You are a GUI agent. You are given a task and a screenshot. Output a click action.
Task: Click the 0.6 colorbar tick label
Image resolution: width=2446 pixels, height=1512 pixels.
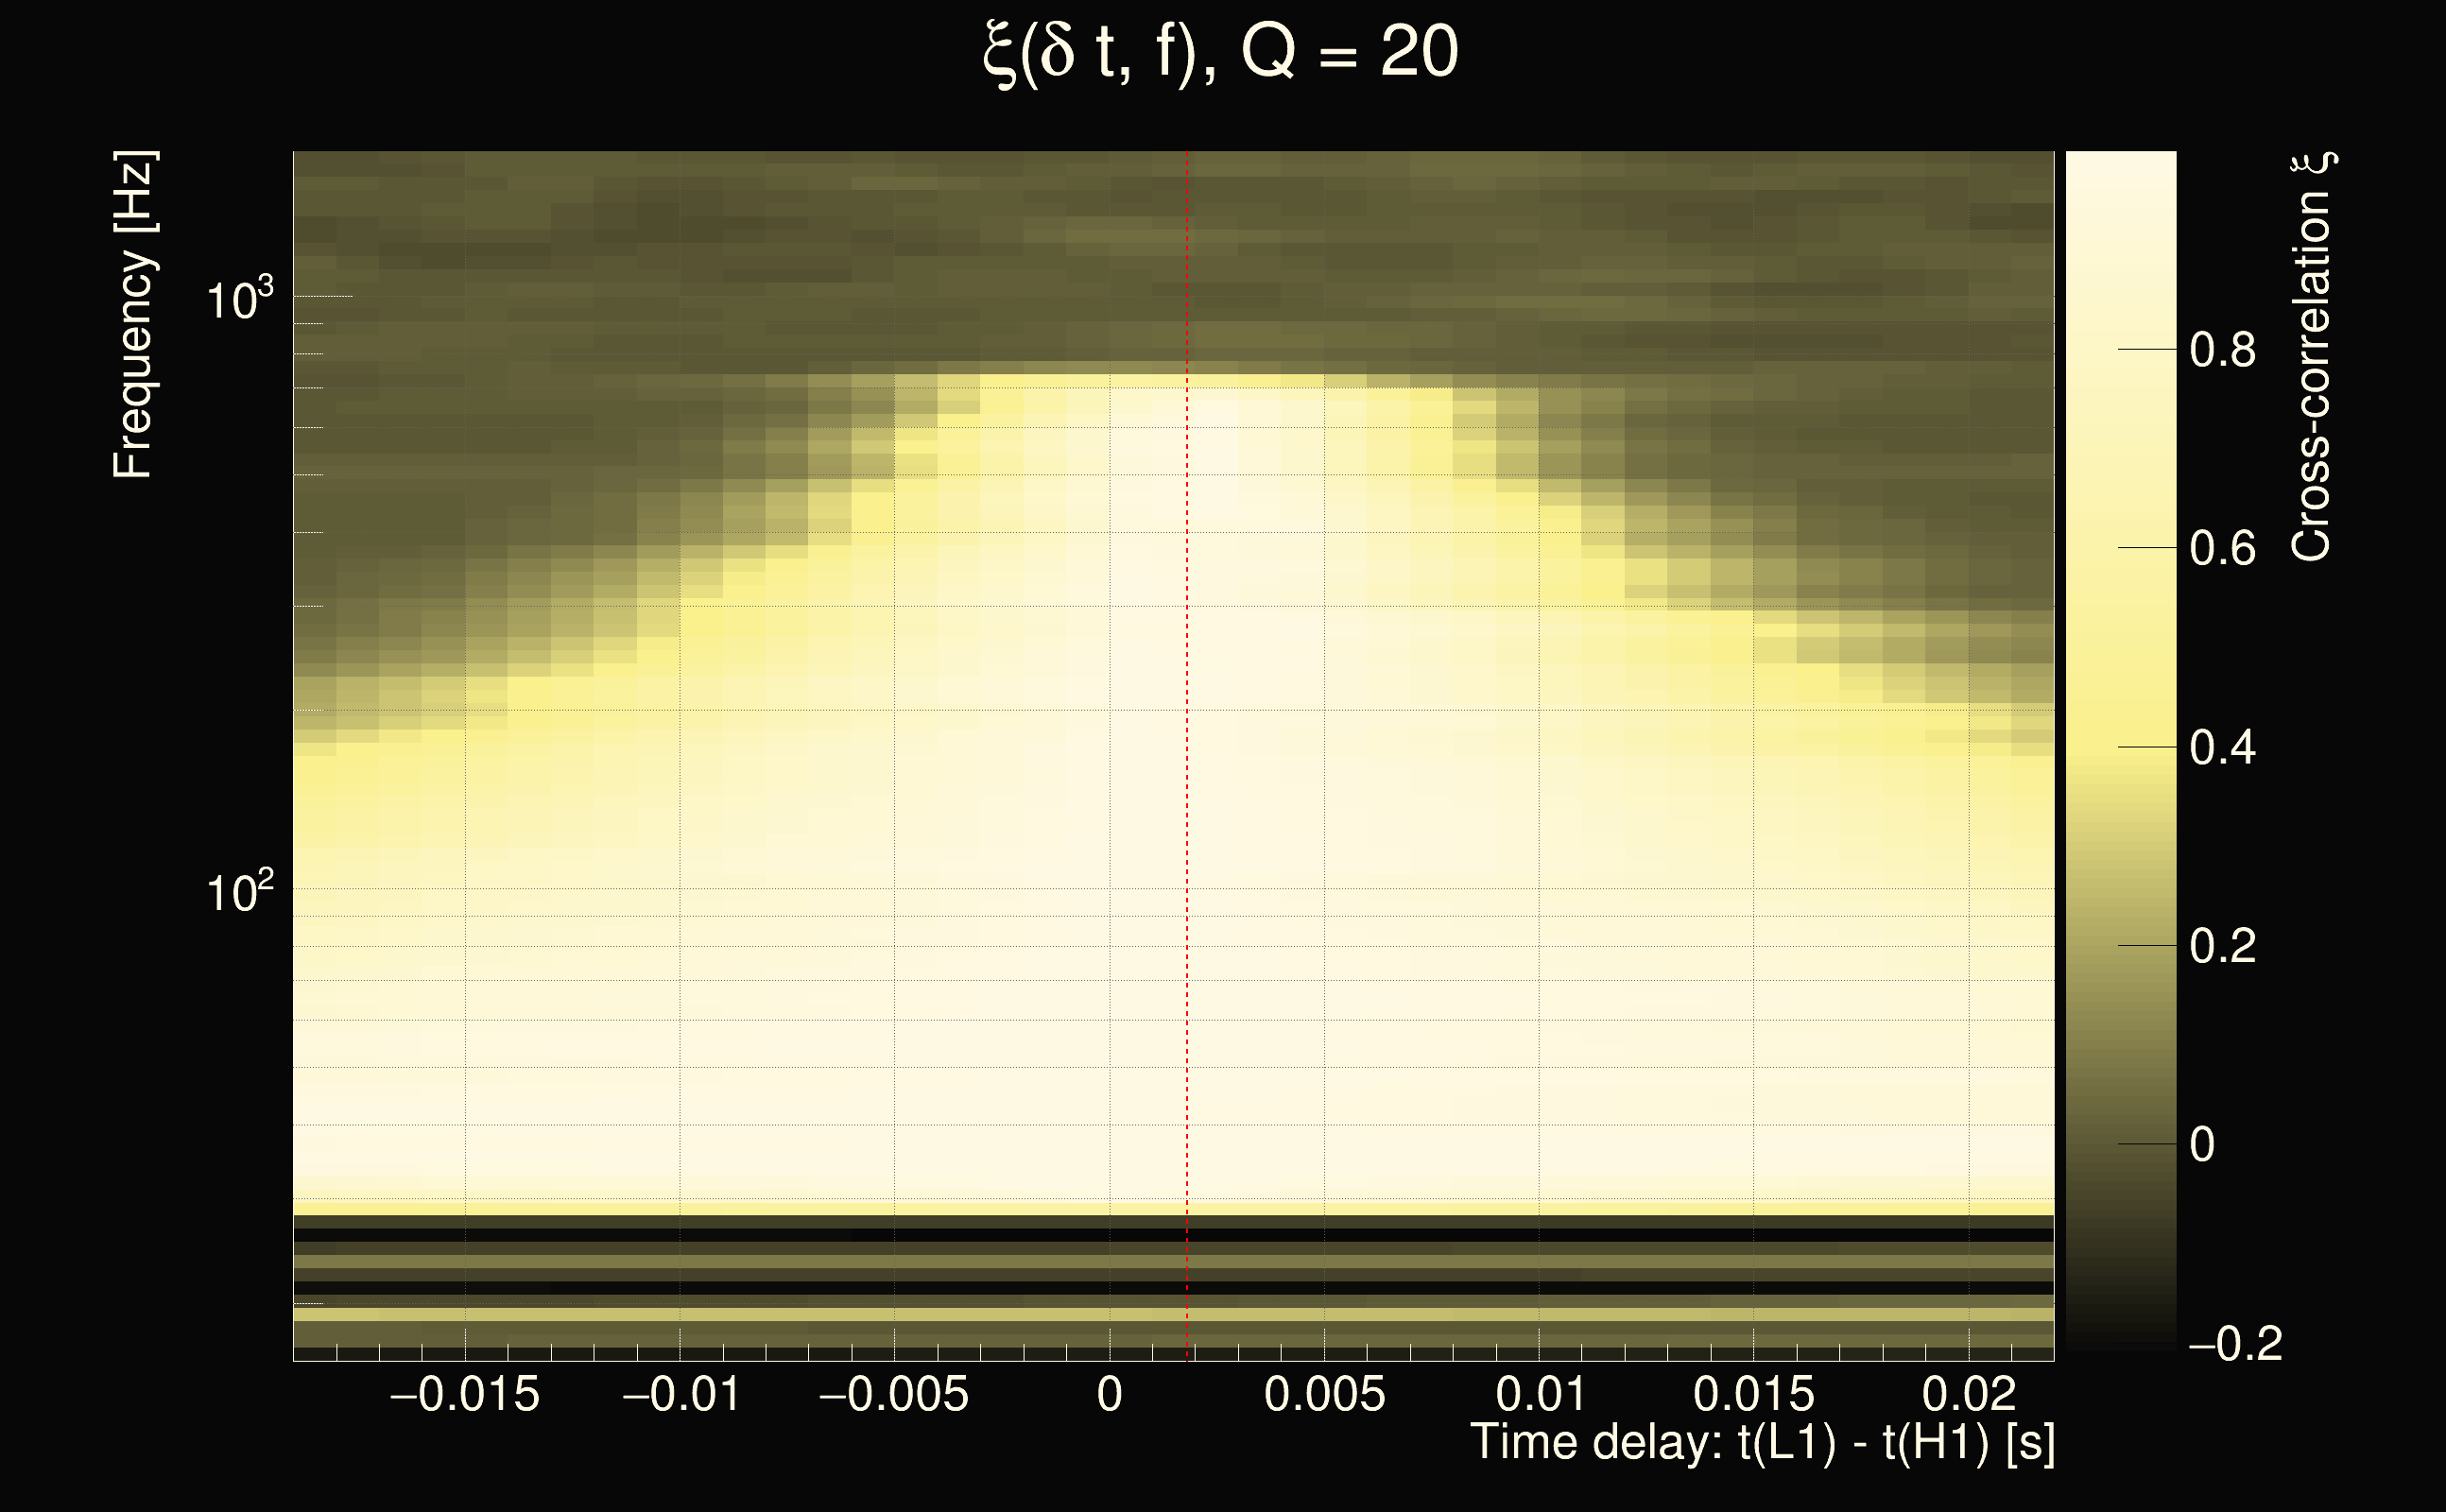(x=2222, y=549)
